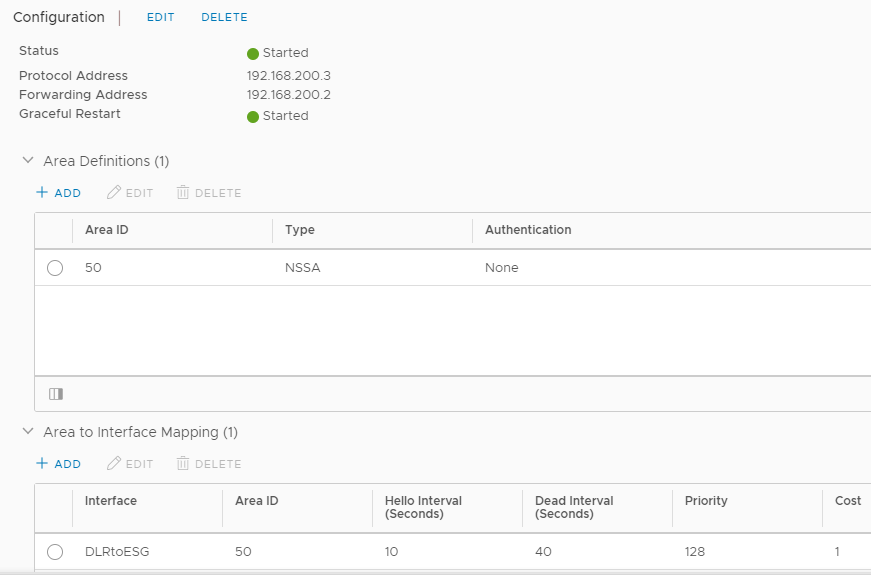
Task: Click the green Status Started indicator
Action: [253, 54]
